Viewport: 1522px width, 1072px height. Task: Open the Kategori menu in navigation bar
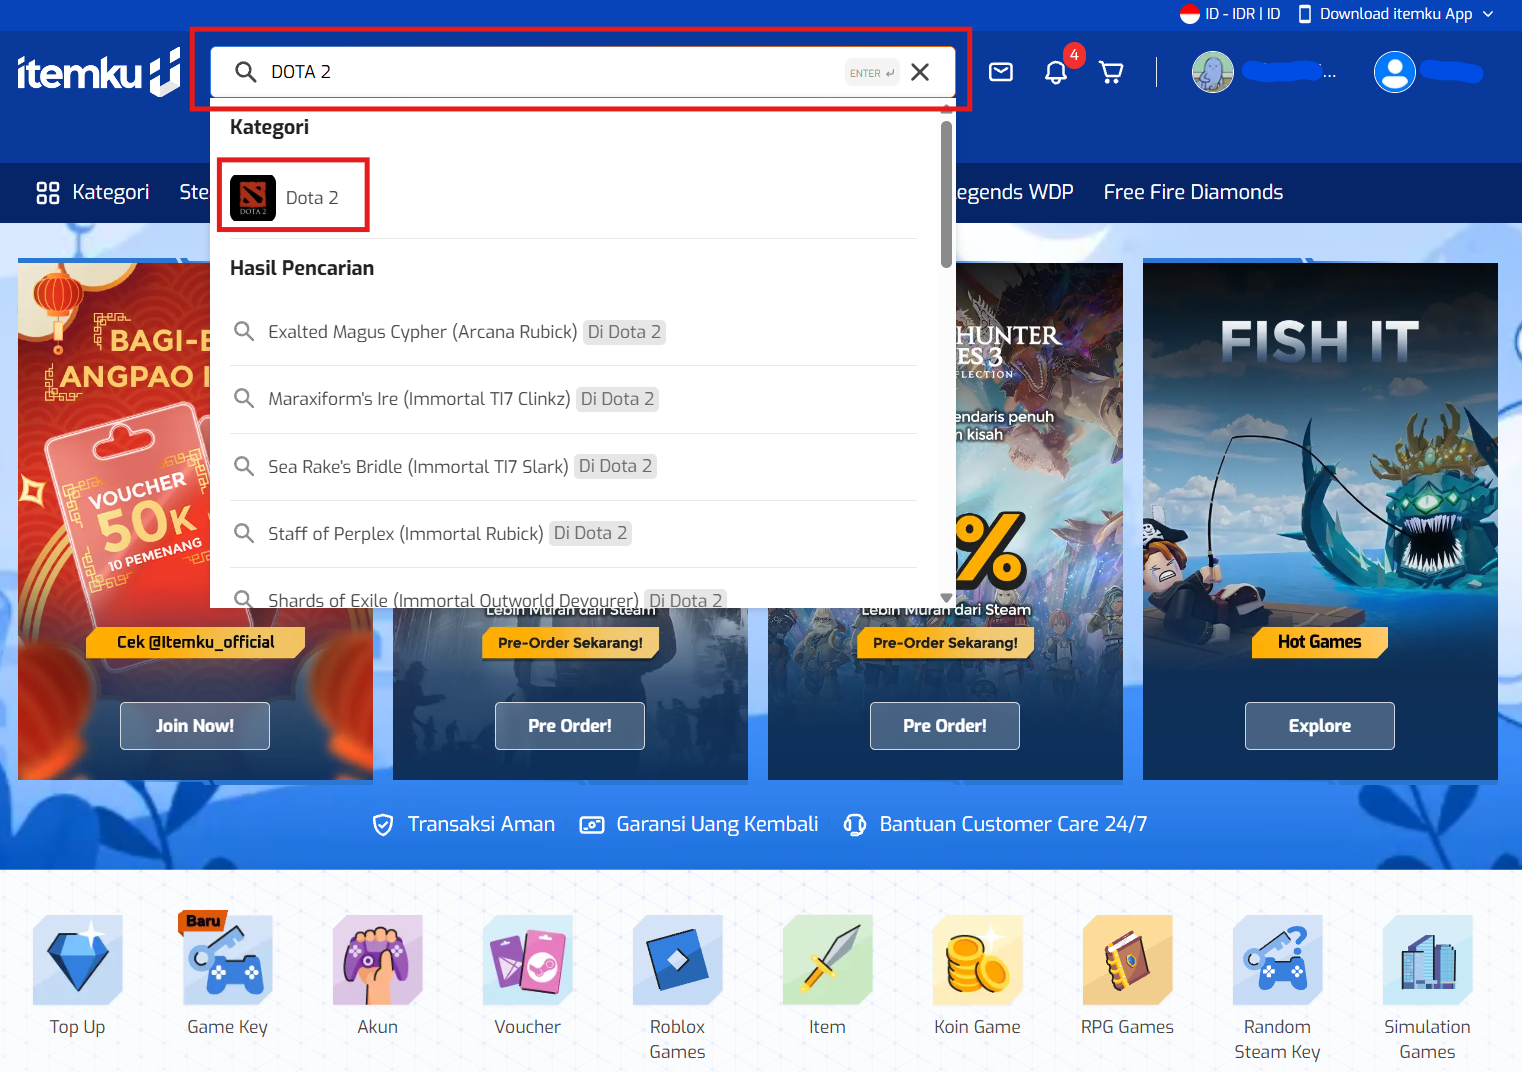tap(93, 192)
